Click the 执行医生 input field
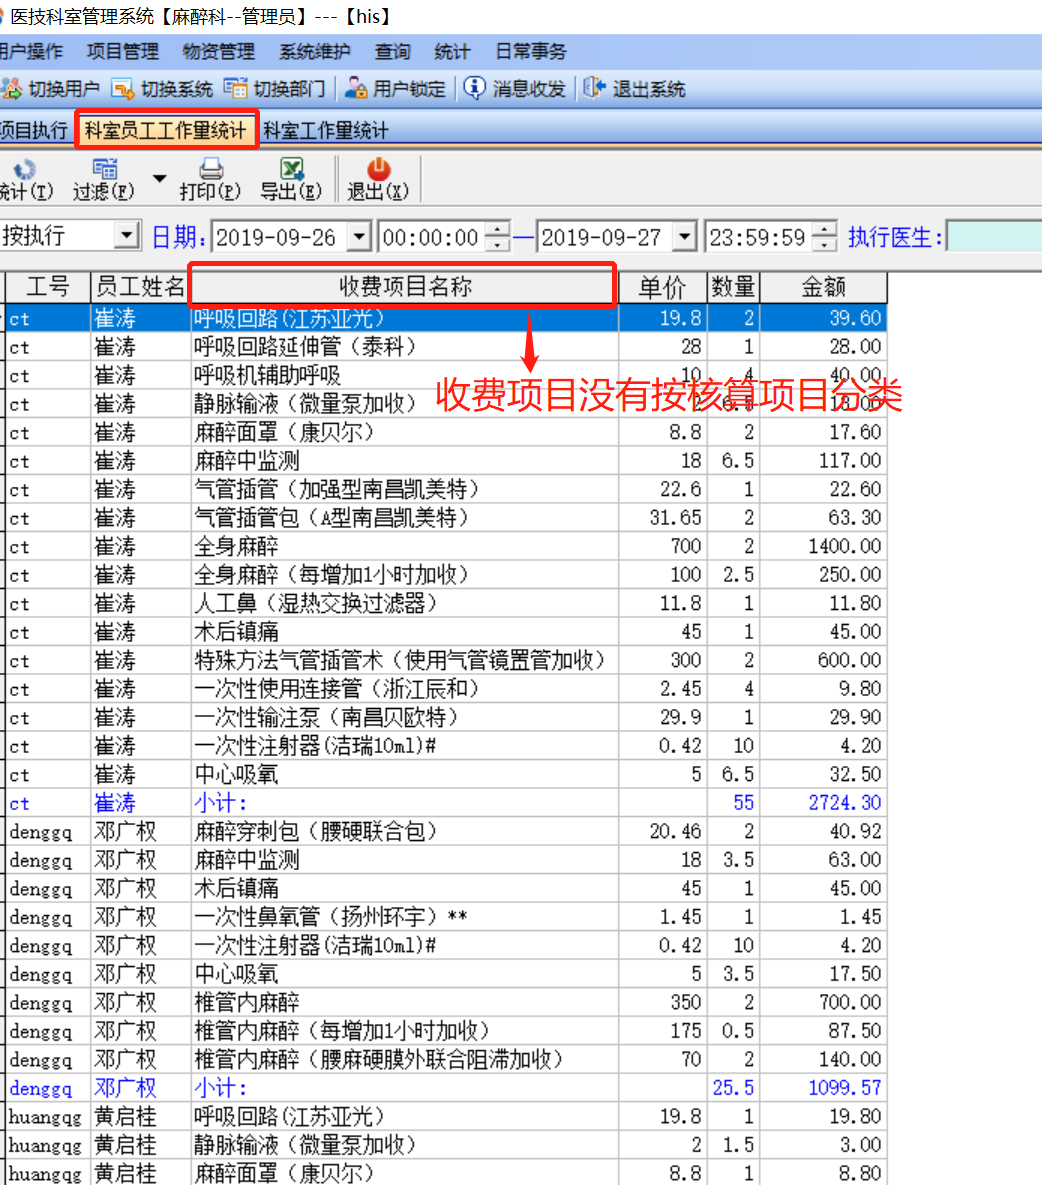This screenshot has height=1185, width=1042. (x=994, y=237)
